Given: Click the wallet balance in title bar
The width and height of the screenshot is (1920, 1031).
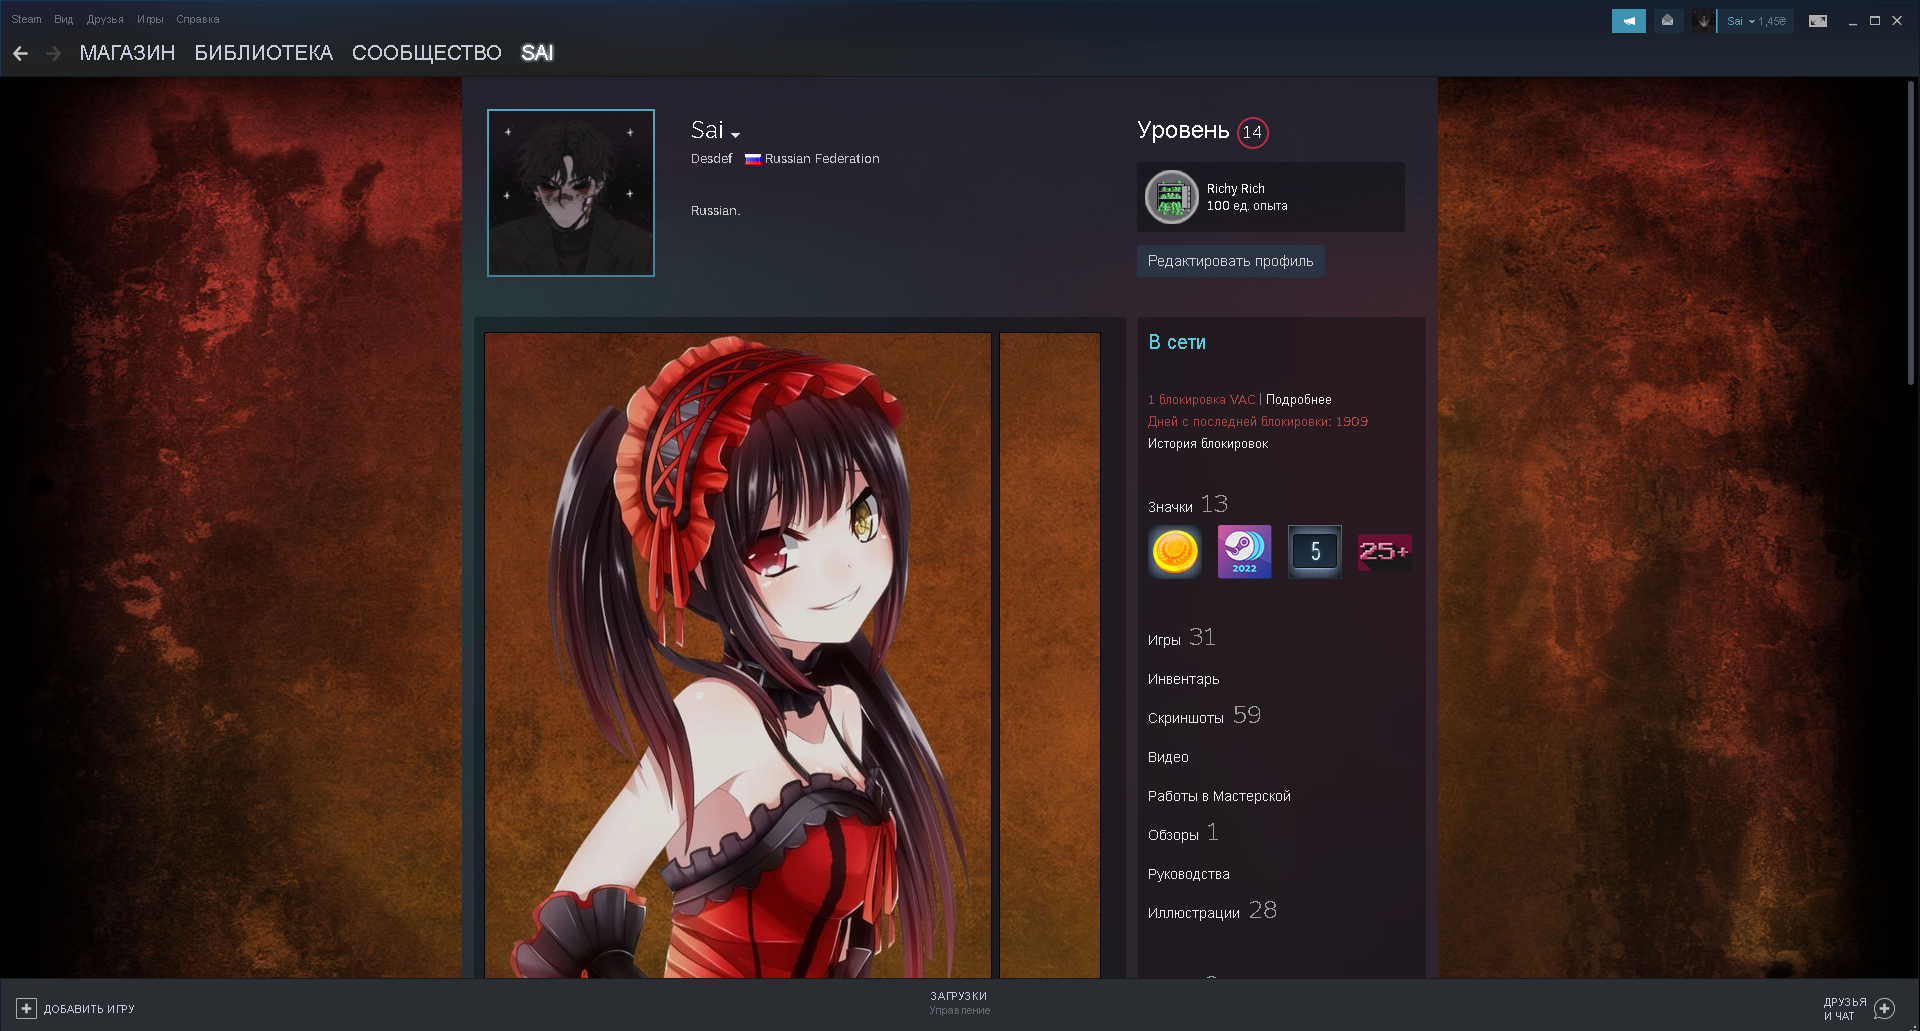Looking at the screenshot, I should pos(1773,21).
